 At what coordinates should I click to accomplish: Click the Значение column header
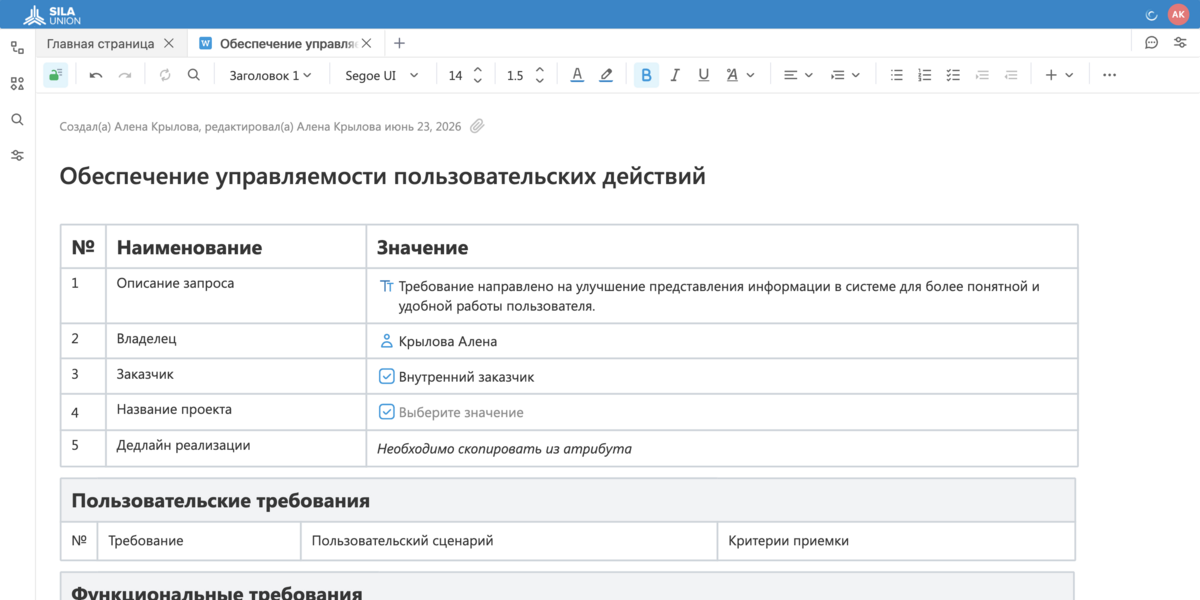pos(722,246)
